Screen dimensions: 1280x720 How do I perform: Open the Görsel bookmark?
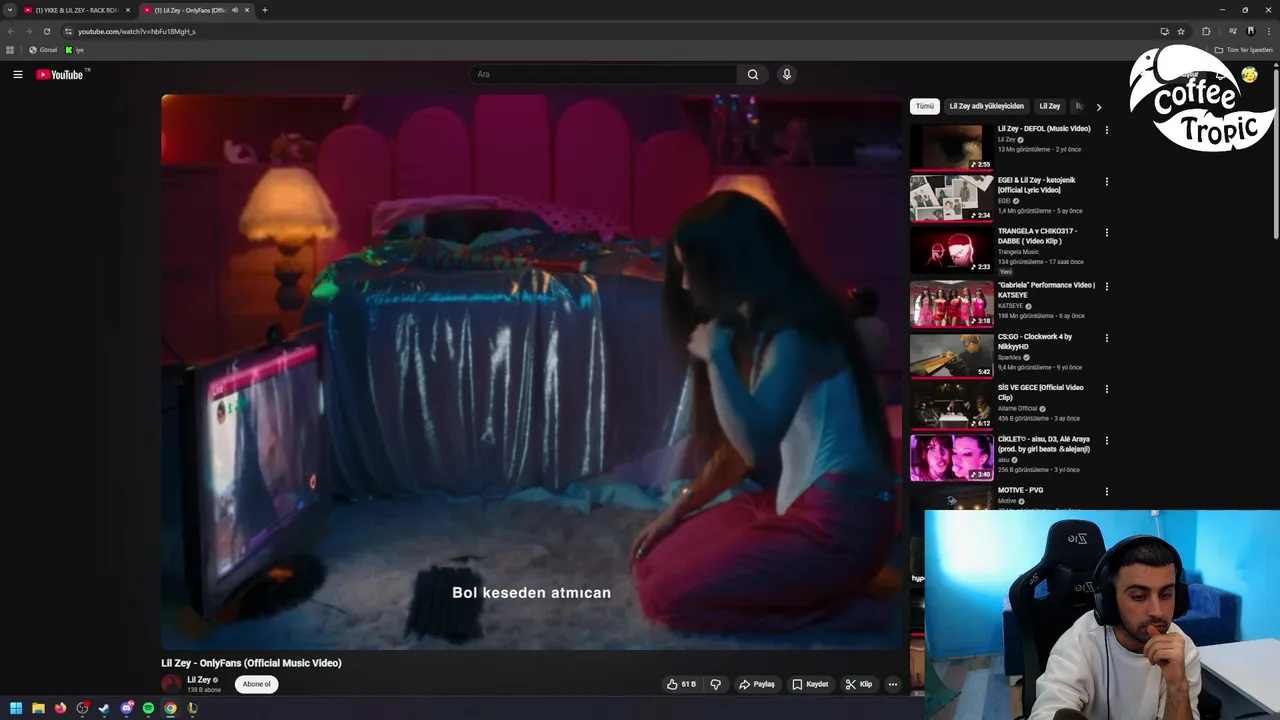click(43, 50)
